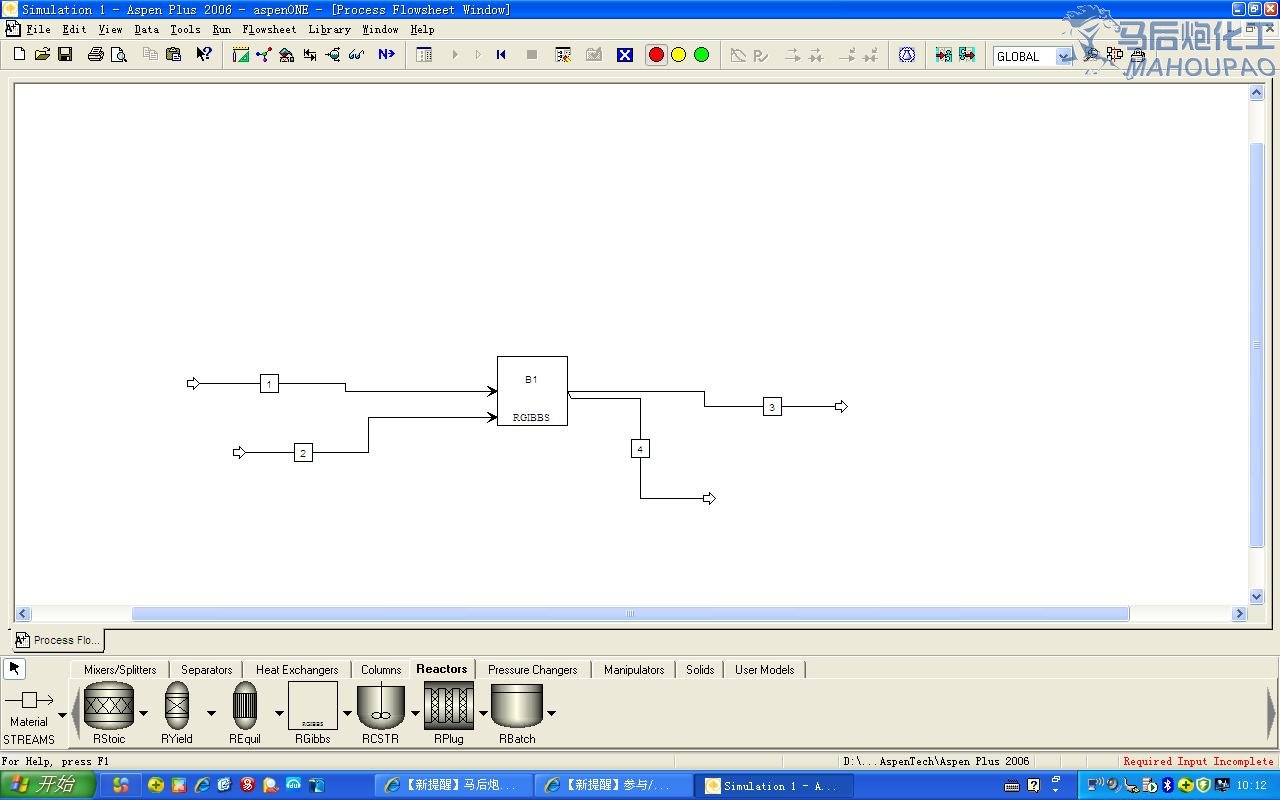Open the Heat Exchangers tab
Image resolution: width=1280 pixels, height=800 pixels.
[297, 670]
